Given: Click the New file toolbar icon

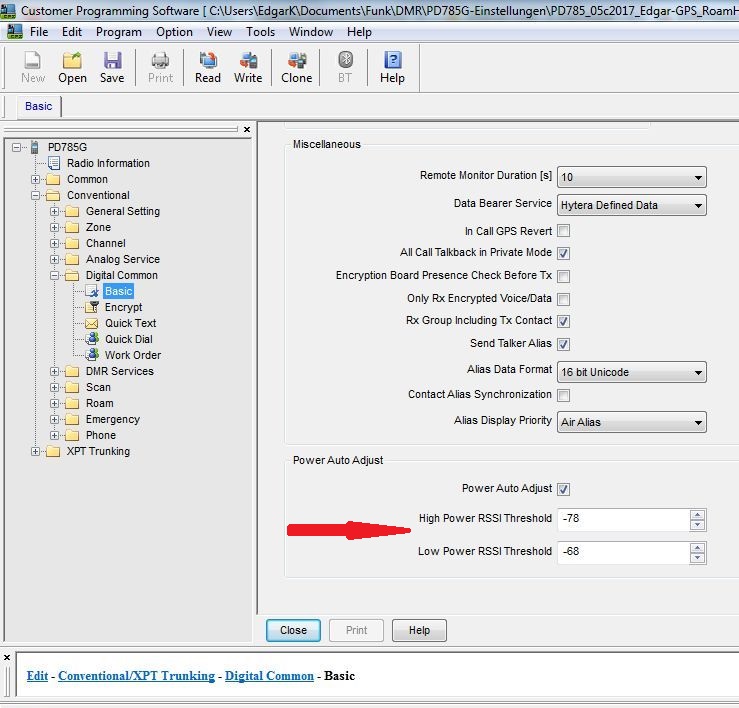Looking at the screenshot, I should click(33, 67).
